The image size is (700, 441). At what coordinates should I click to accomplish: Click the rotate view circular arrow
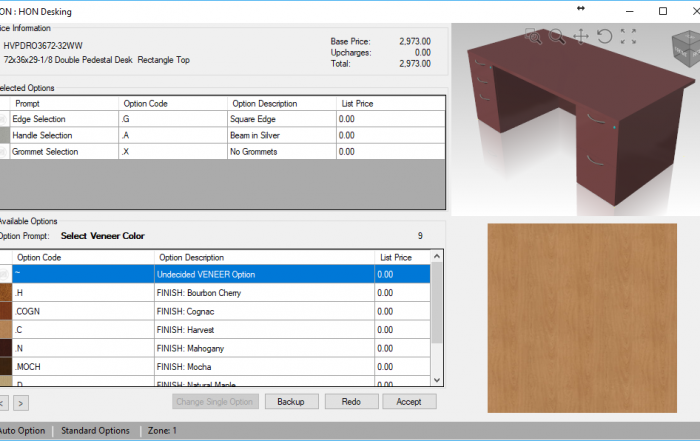tap(604, 36)
